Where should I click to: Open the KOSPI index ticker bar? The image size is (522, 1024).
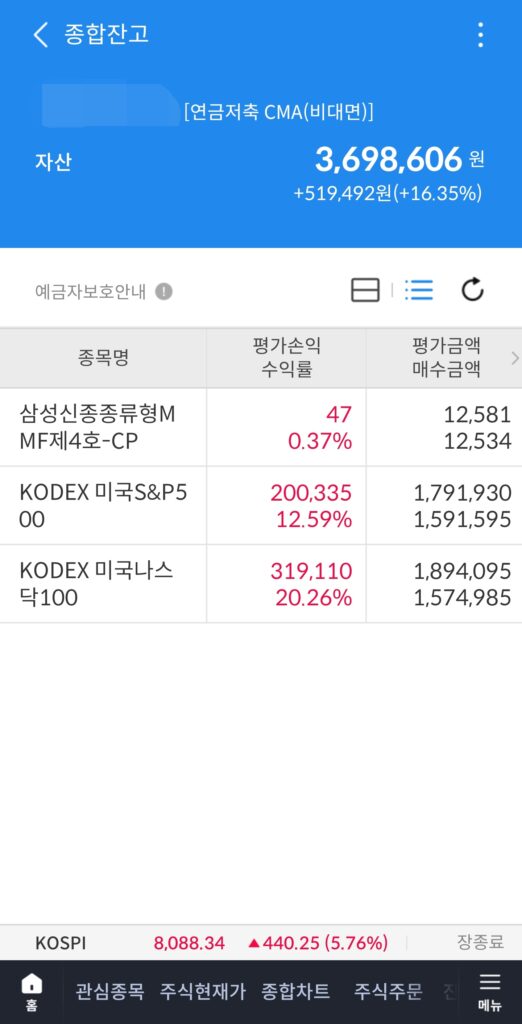[x=261, y=943]
